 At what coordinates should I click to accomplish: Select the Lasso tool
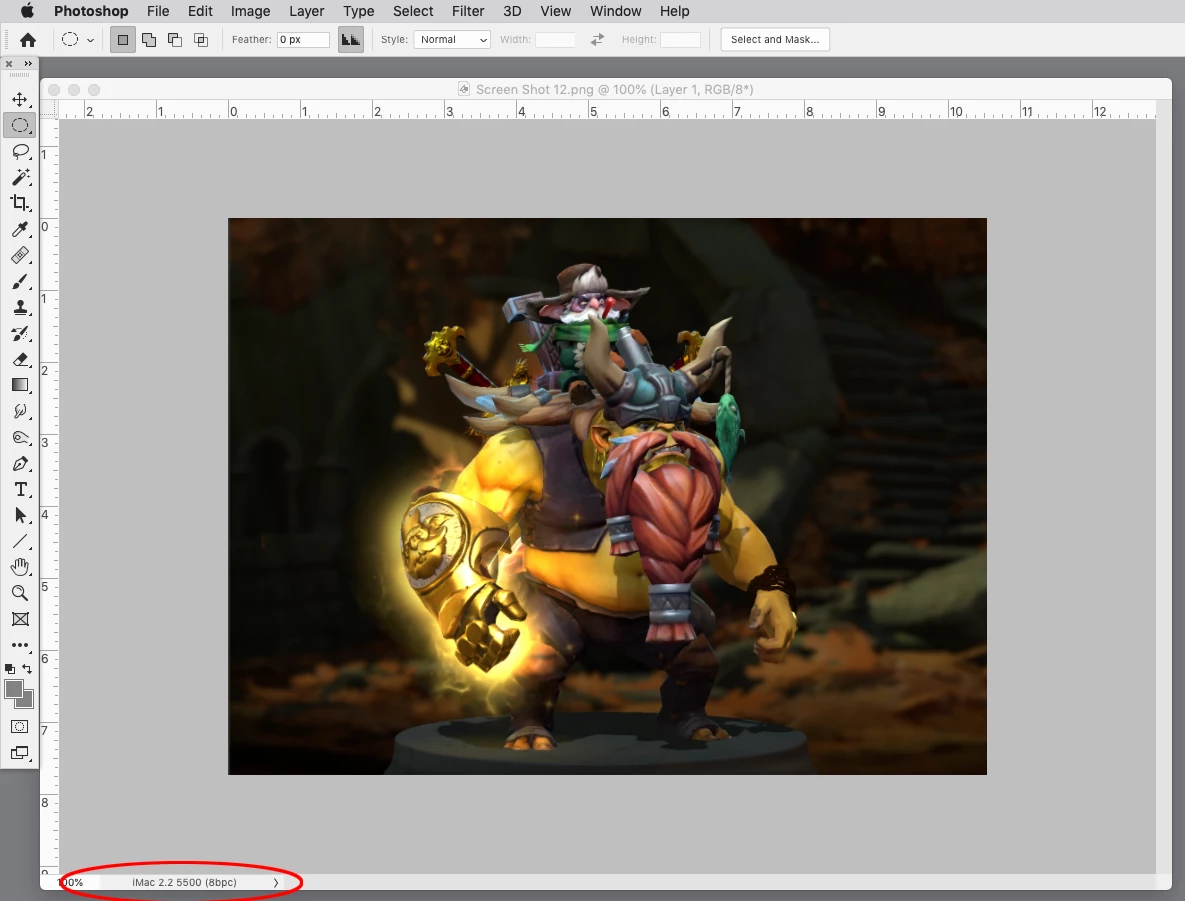[x=20, y=151]
